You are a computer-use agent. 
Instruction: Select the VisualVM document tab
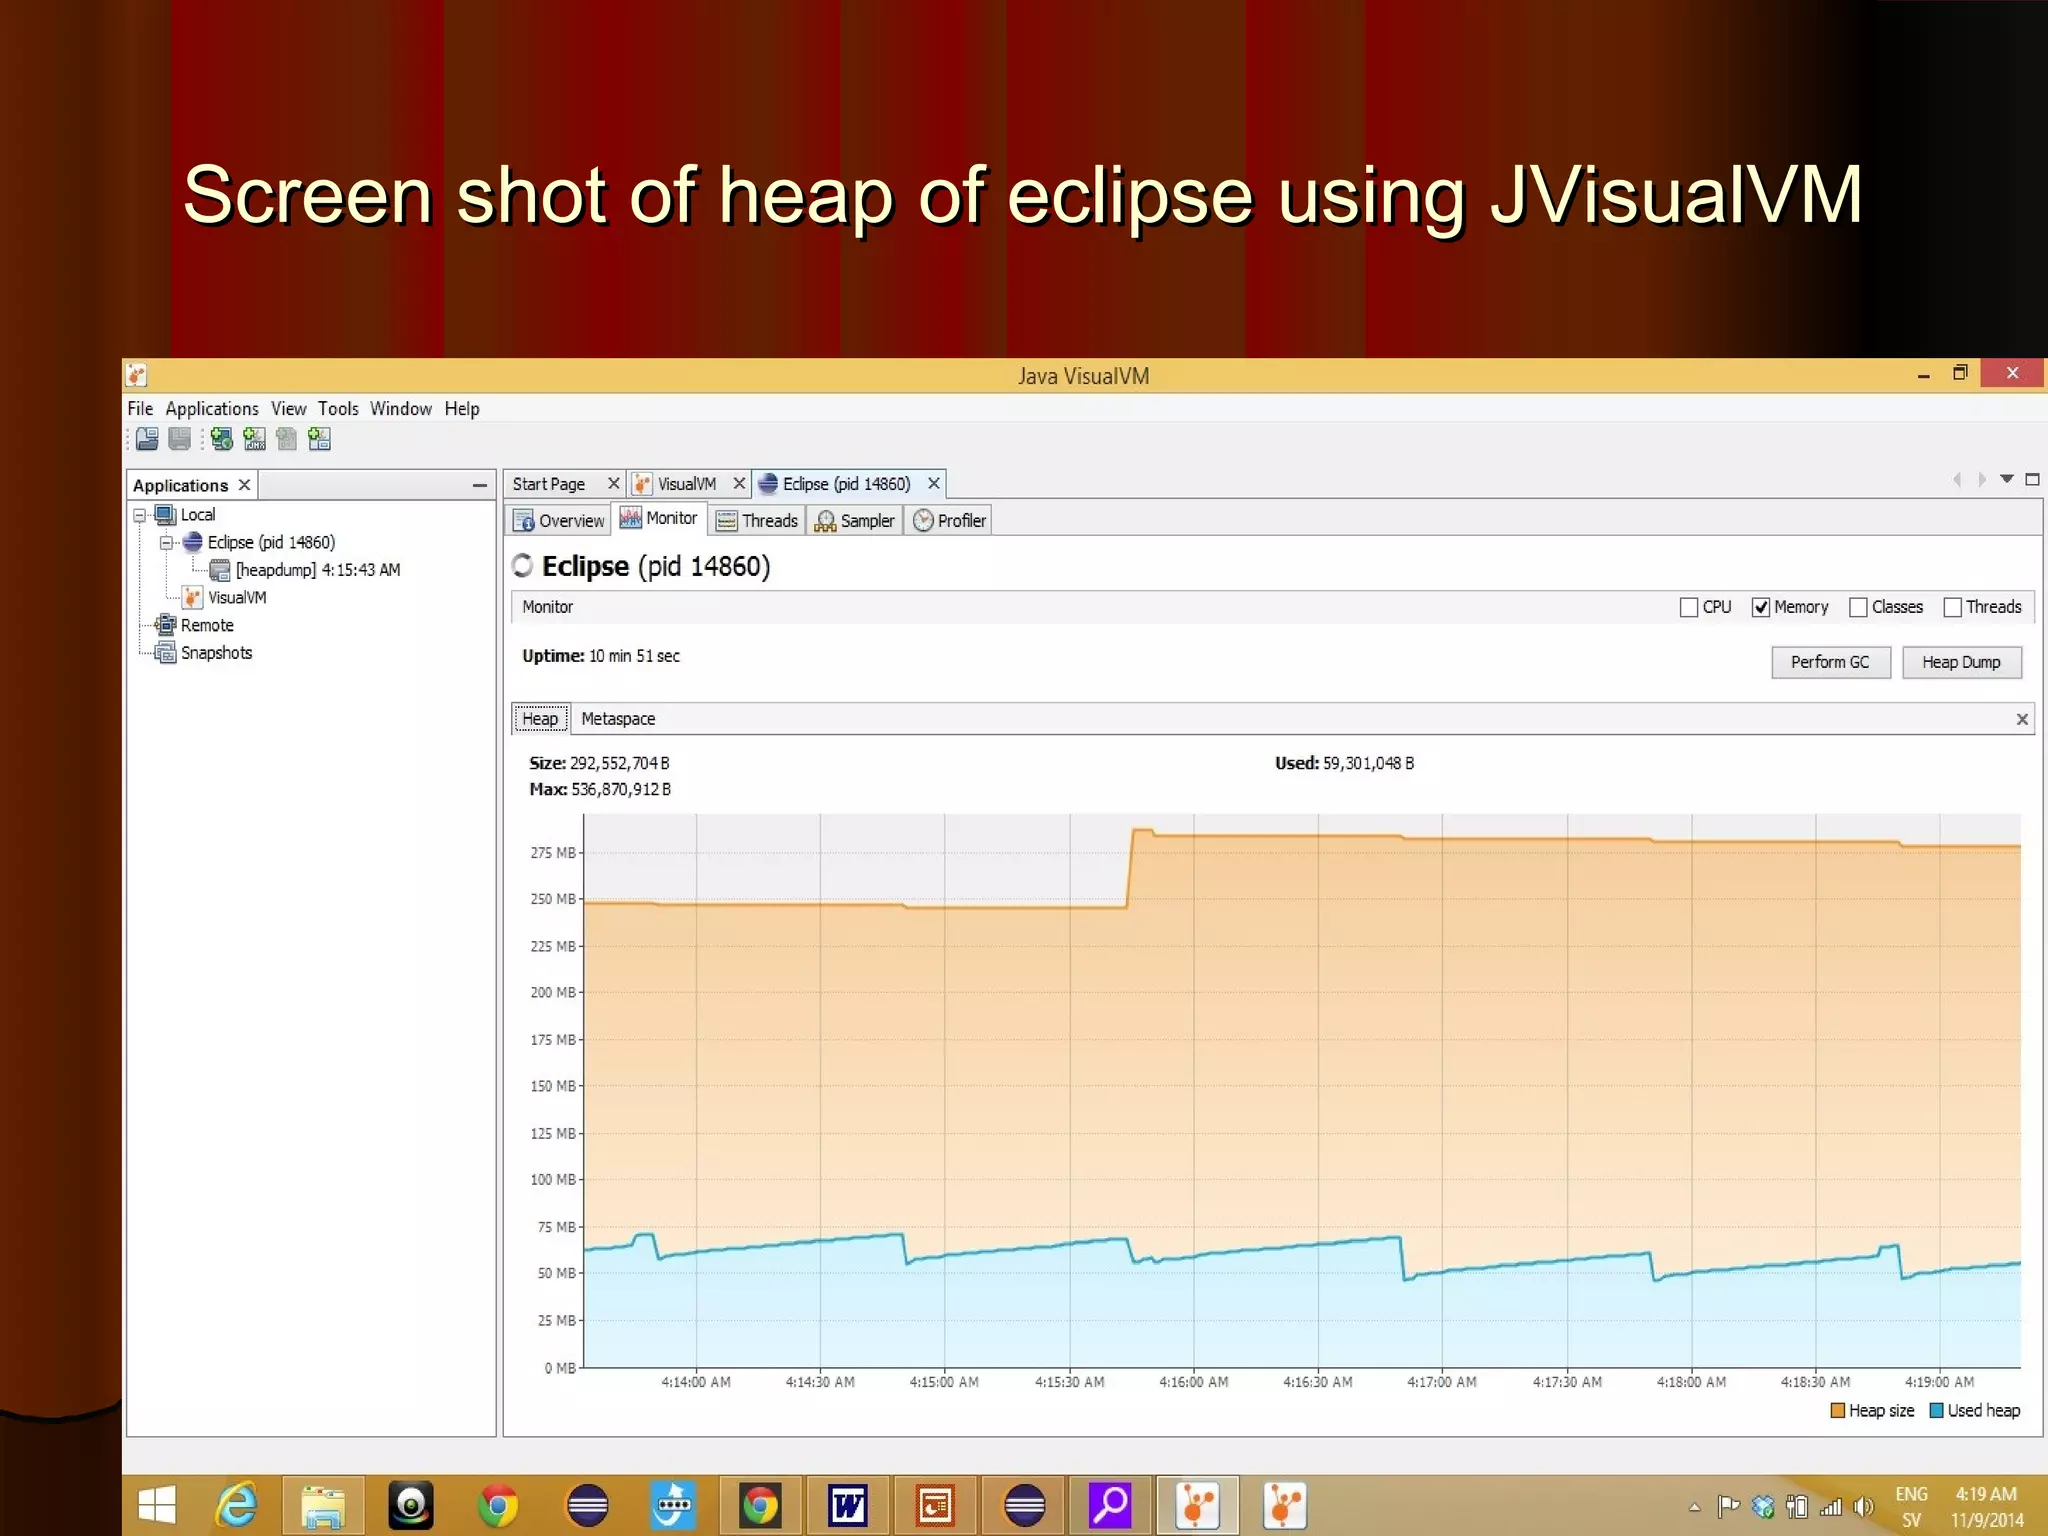click(687, 484)
